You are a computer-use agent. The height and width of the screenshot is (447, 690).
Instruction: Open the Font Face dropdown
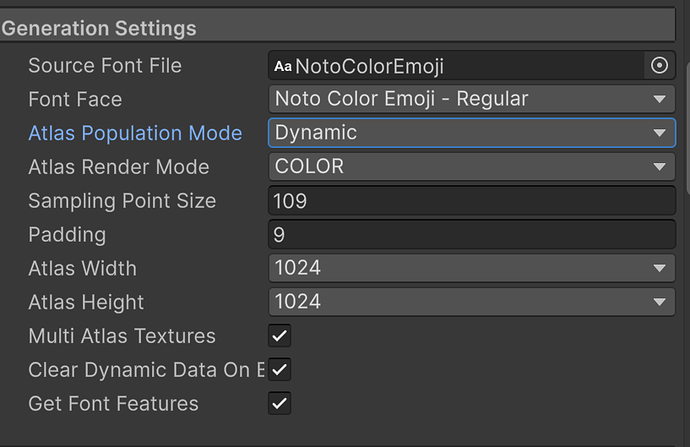click(x=471, y=99)
